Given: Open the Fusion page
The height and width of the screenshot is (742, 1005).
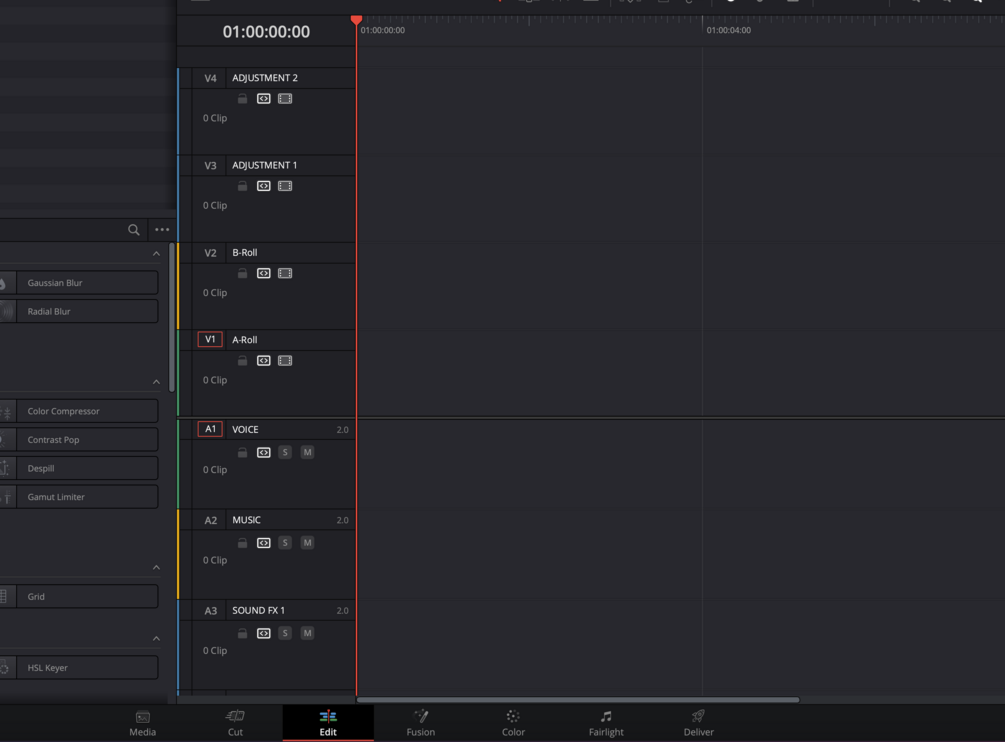Looking at the screenshot, I should (x=420, y=723).
